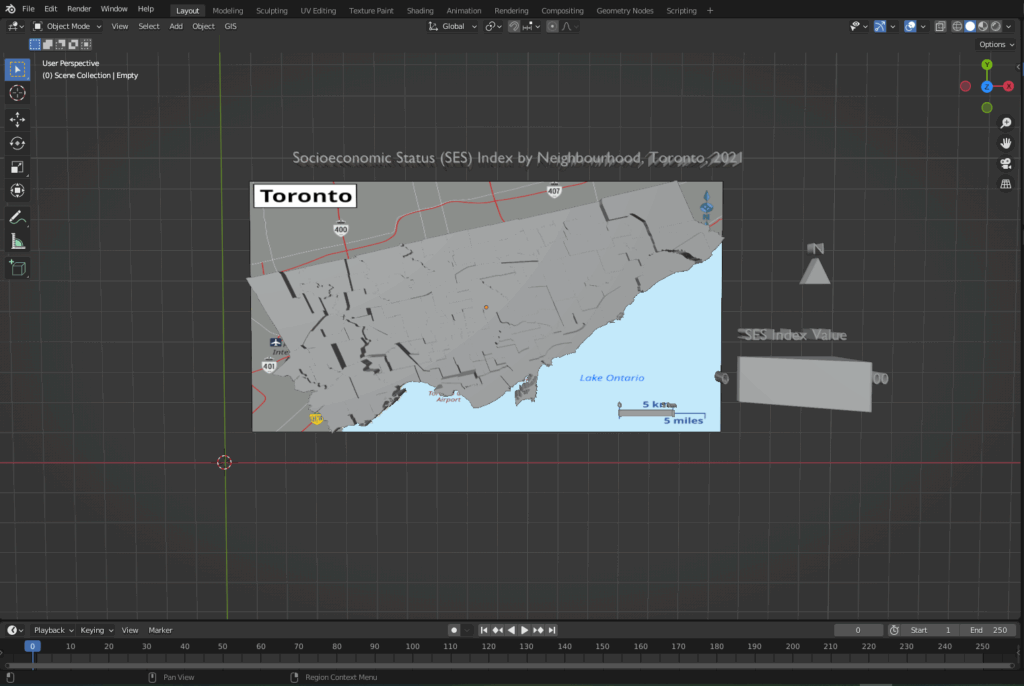Select the Cursor tool in toolbar
This screenshot has width=1024, height=686.
pyautogui.click(x=17, y=93)
